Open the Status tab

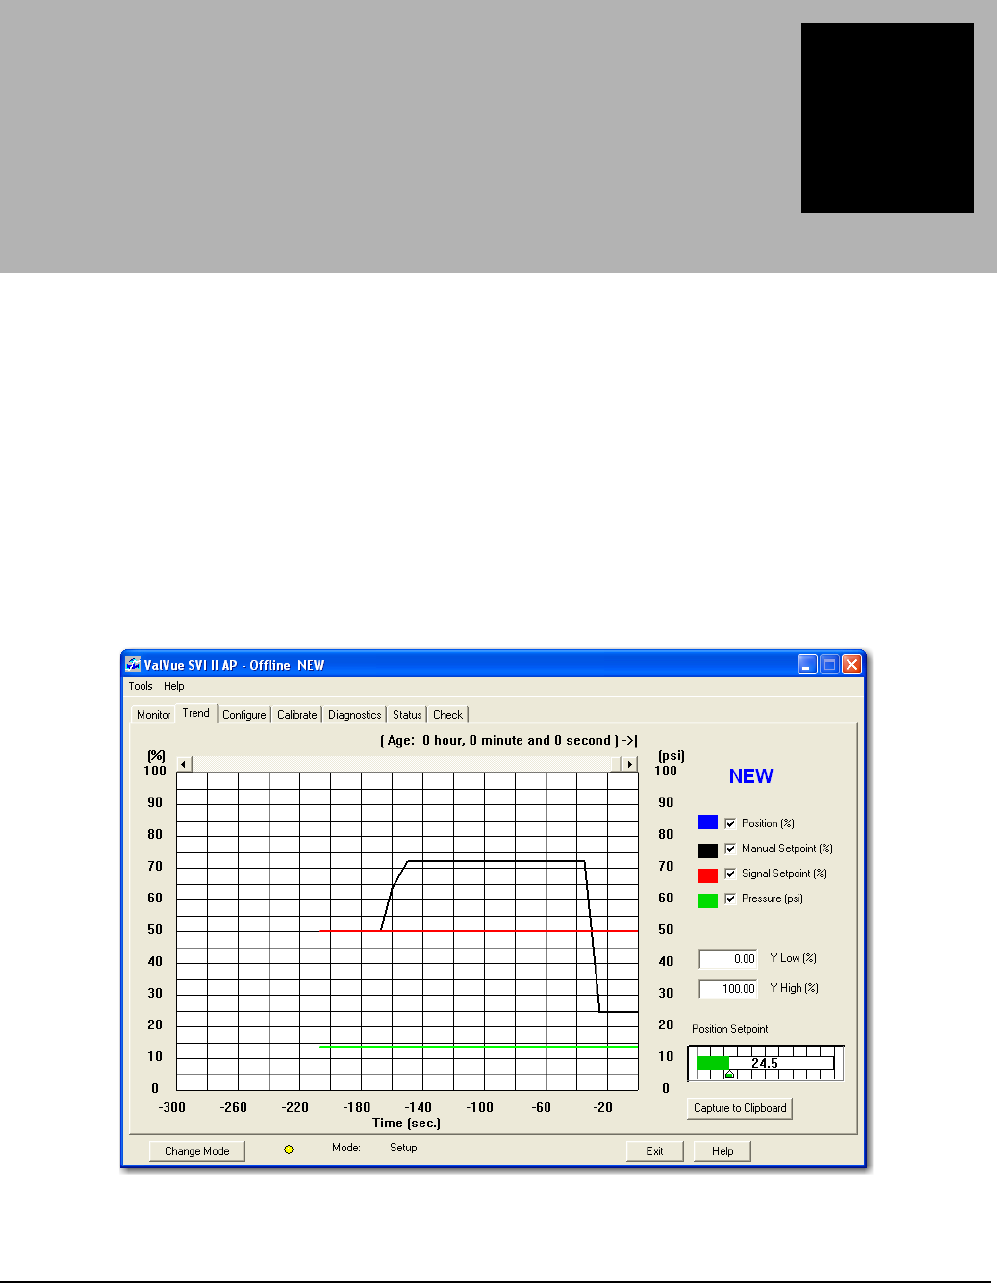tap(407, 714)
